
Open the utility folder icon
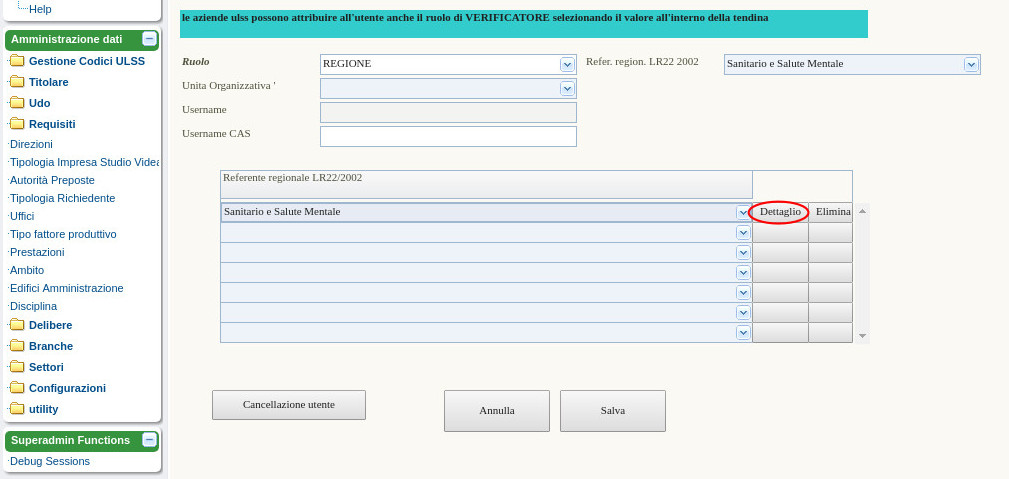[17, 409]
